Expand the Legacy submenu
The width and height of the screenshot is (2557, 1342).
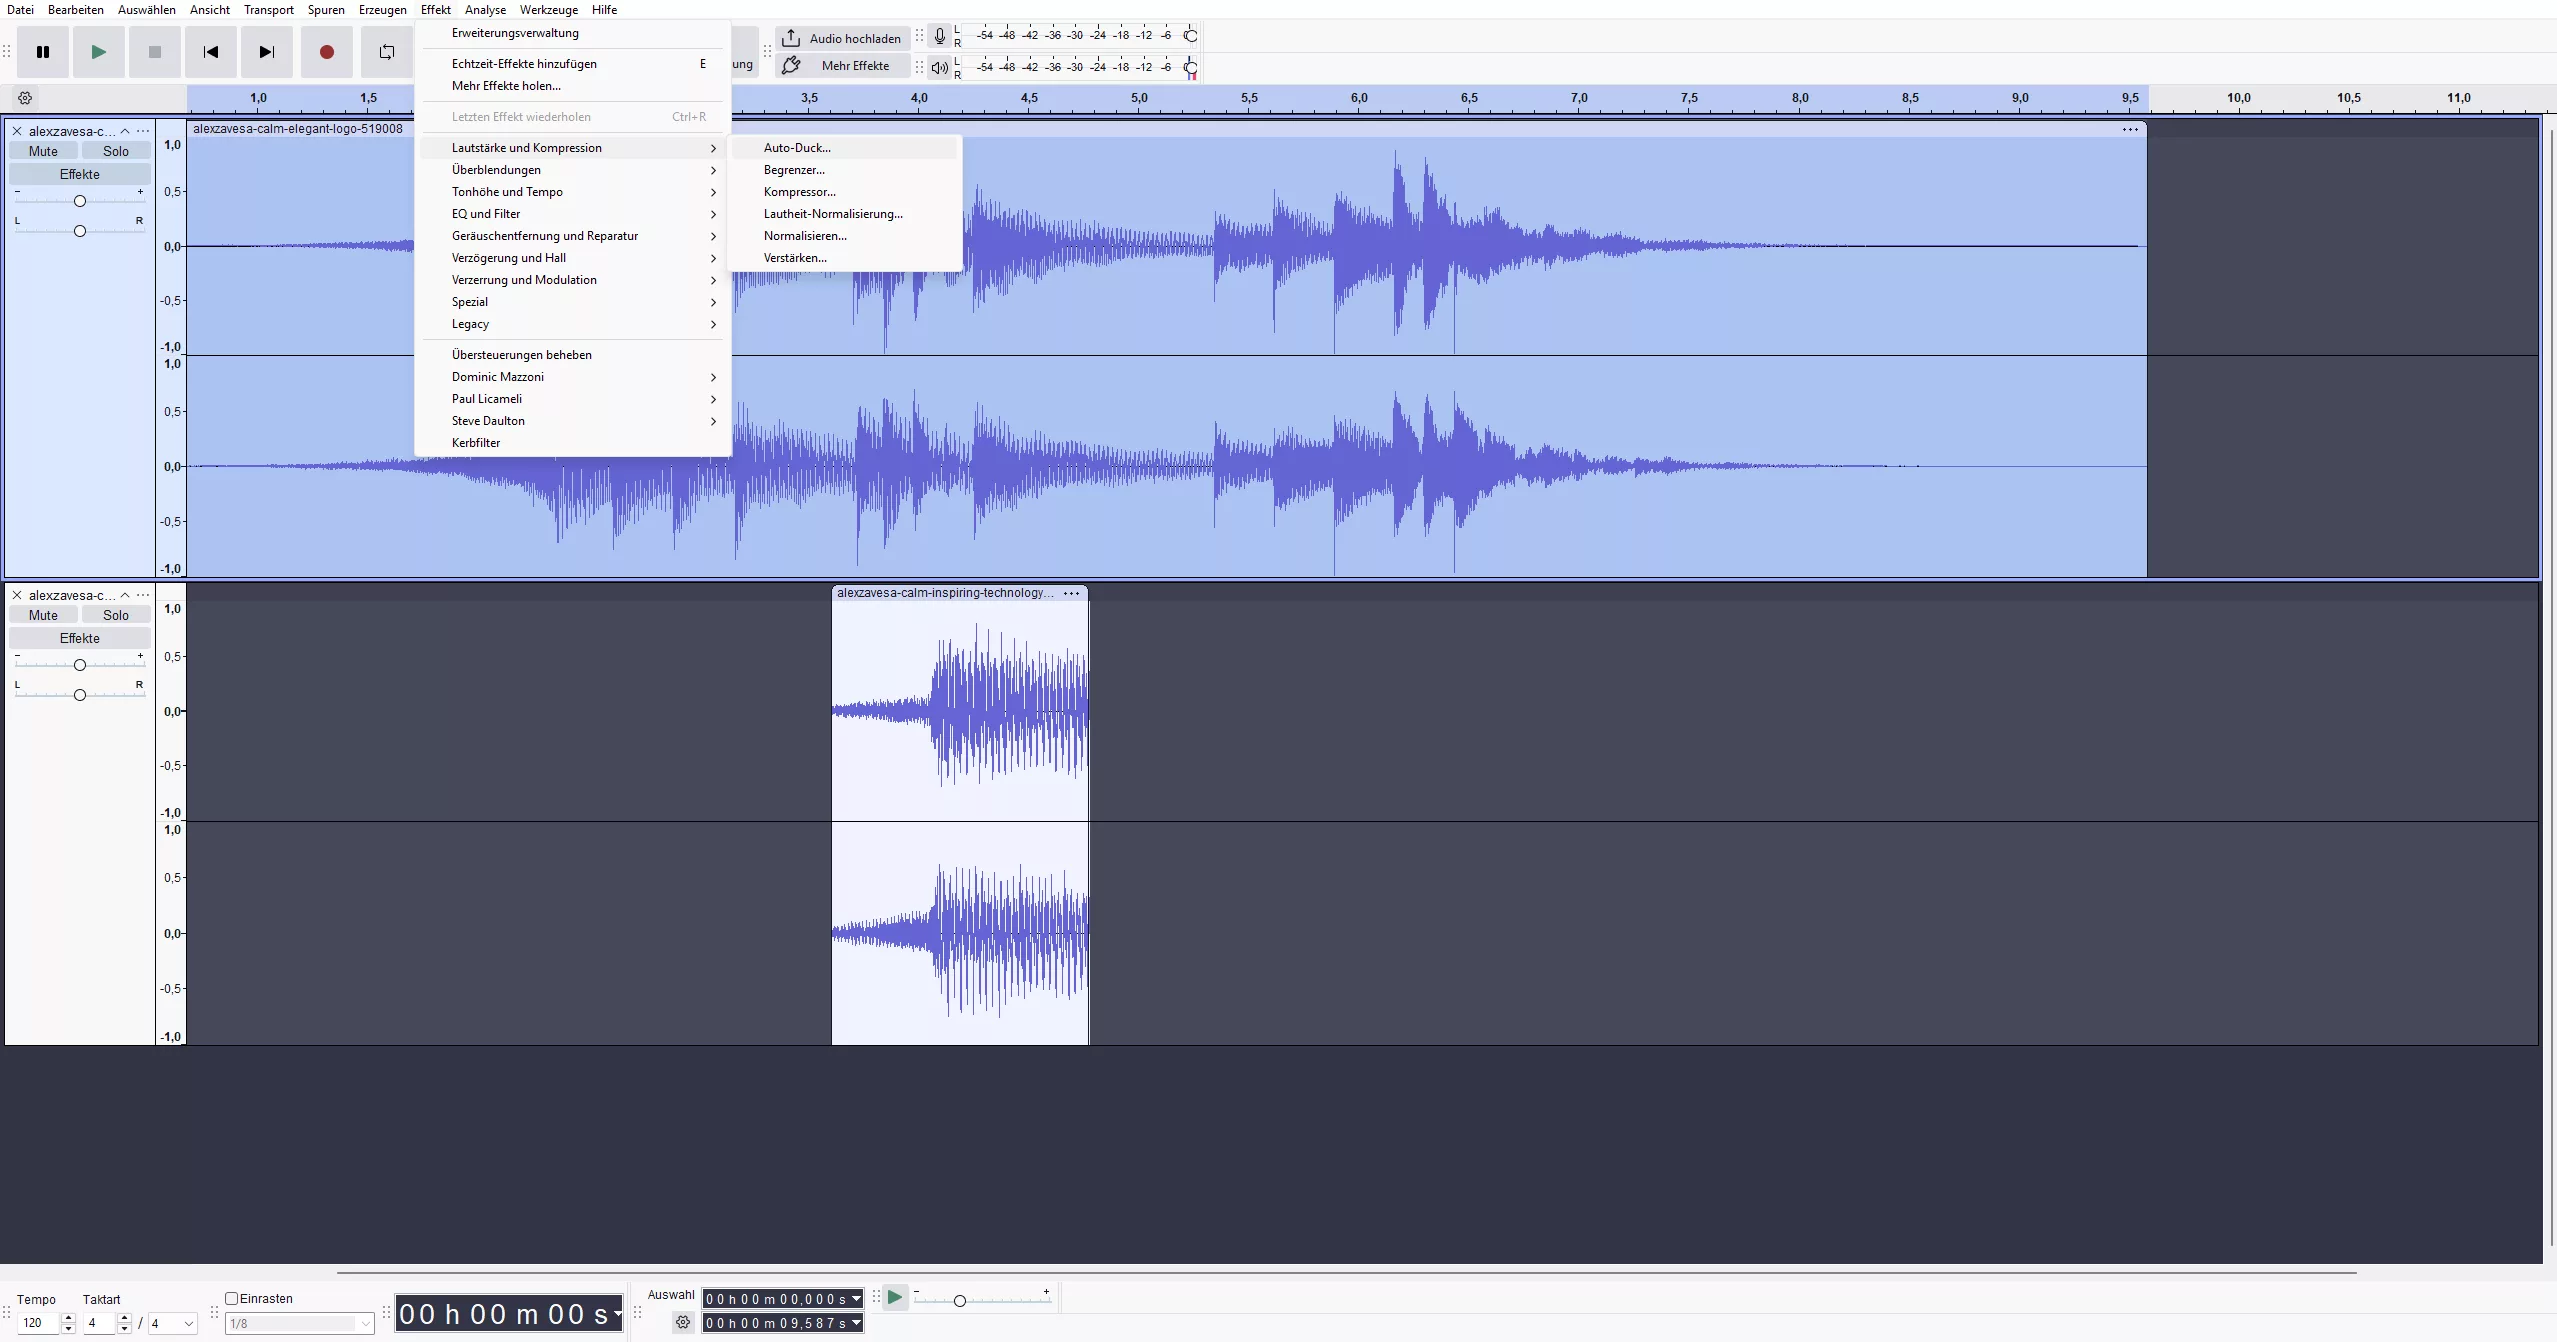pos(573,324)
